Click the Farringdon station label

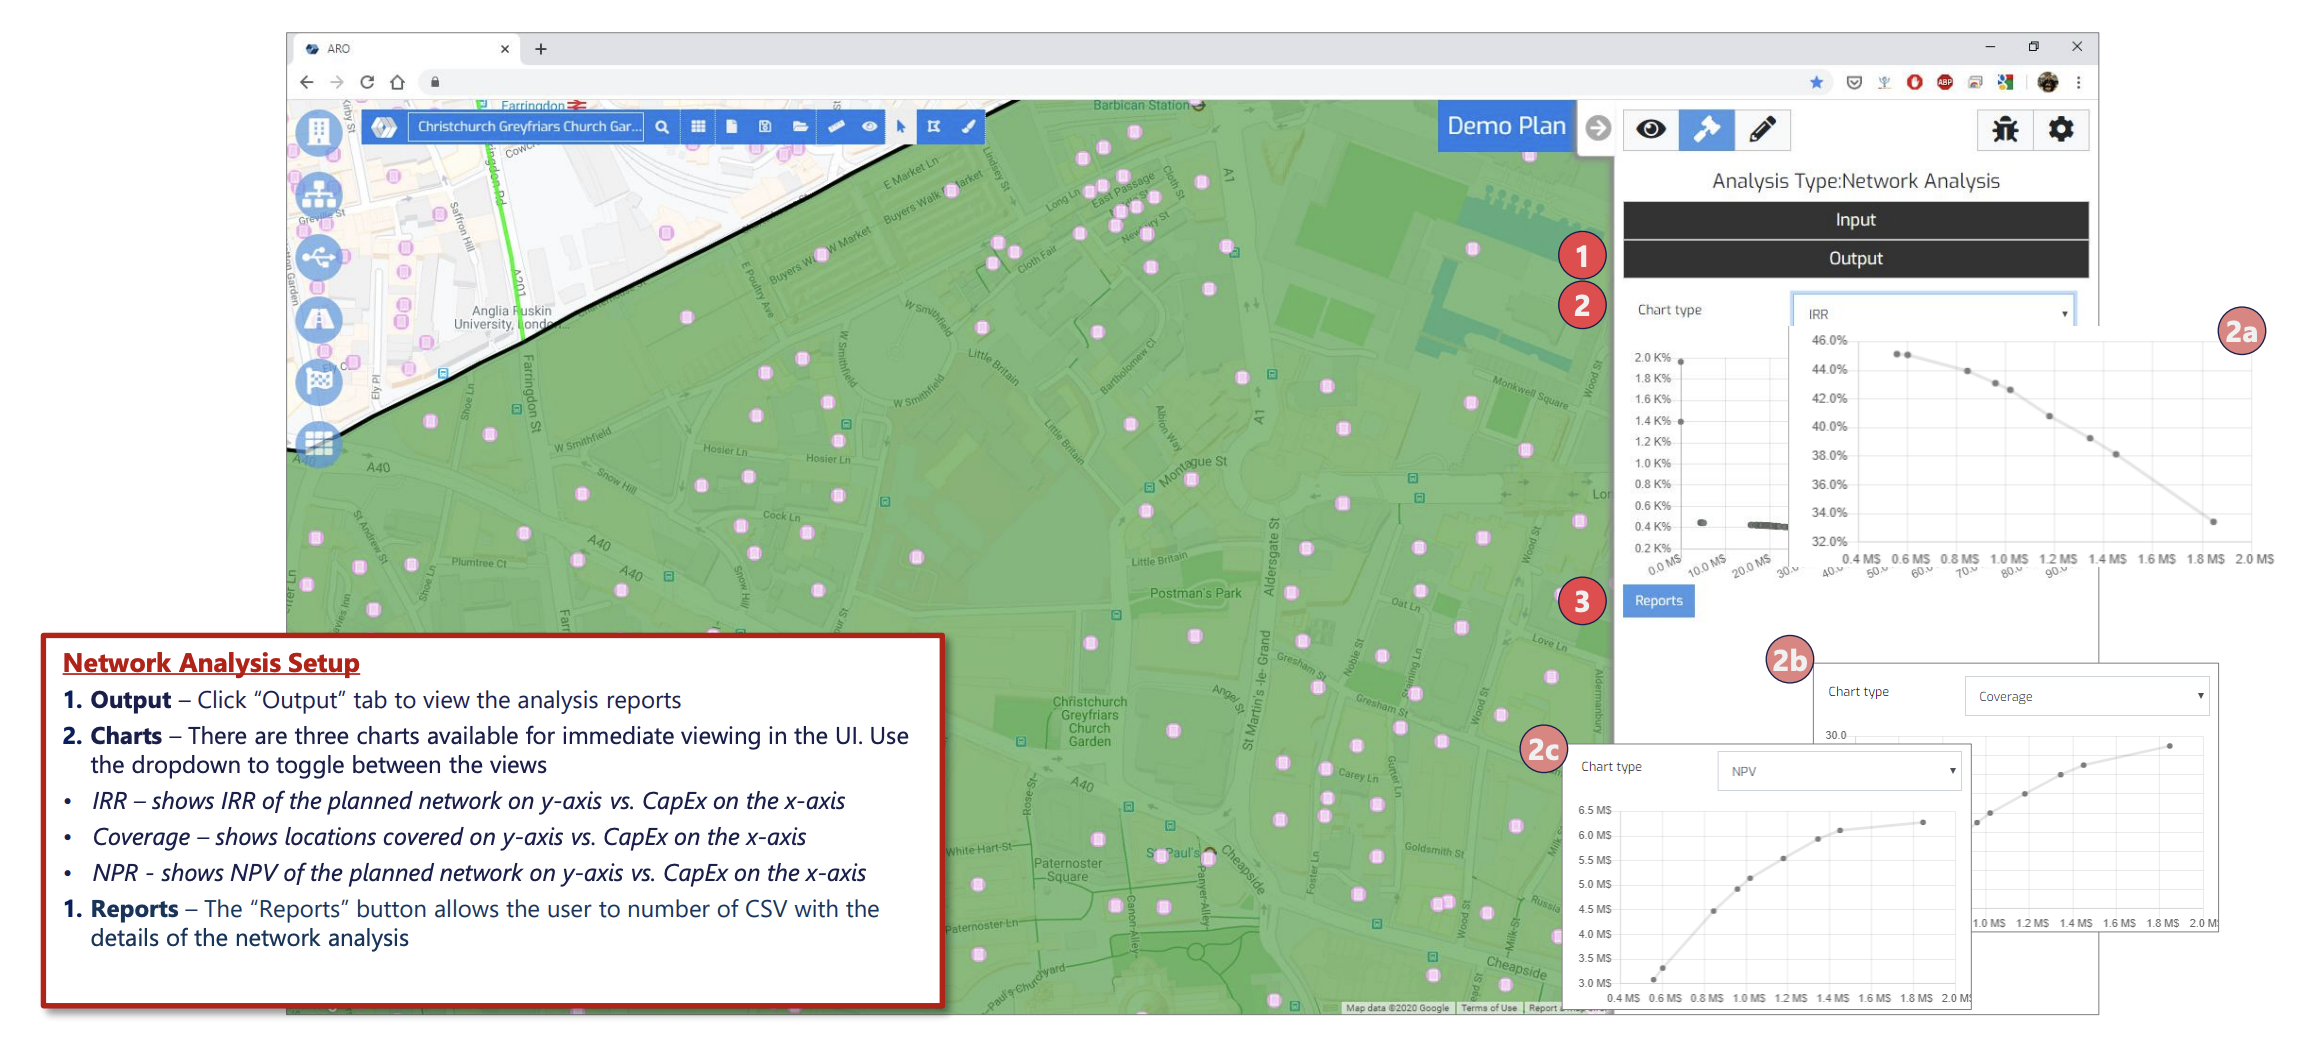coord(532,105)
